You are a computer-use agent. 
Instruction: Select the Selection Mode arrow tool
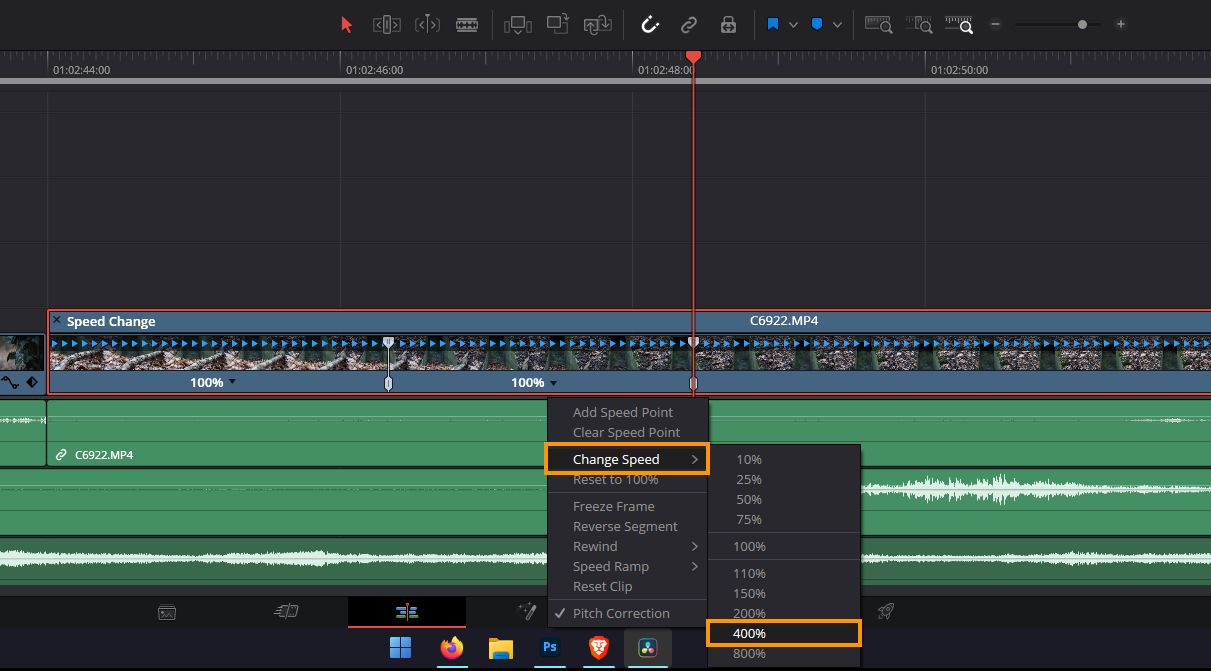(347, 24)
